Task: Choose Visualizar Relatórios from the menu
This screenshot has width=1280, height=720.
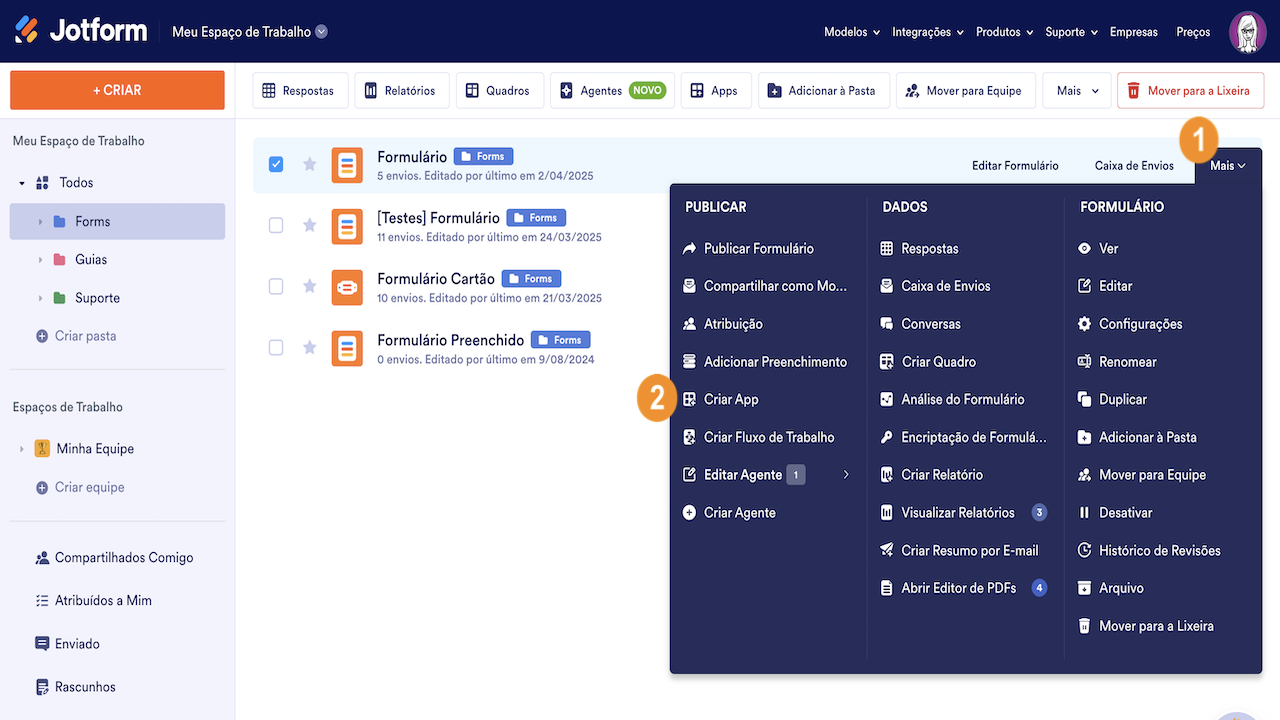Action: tap(963, 512)
